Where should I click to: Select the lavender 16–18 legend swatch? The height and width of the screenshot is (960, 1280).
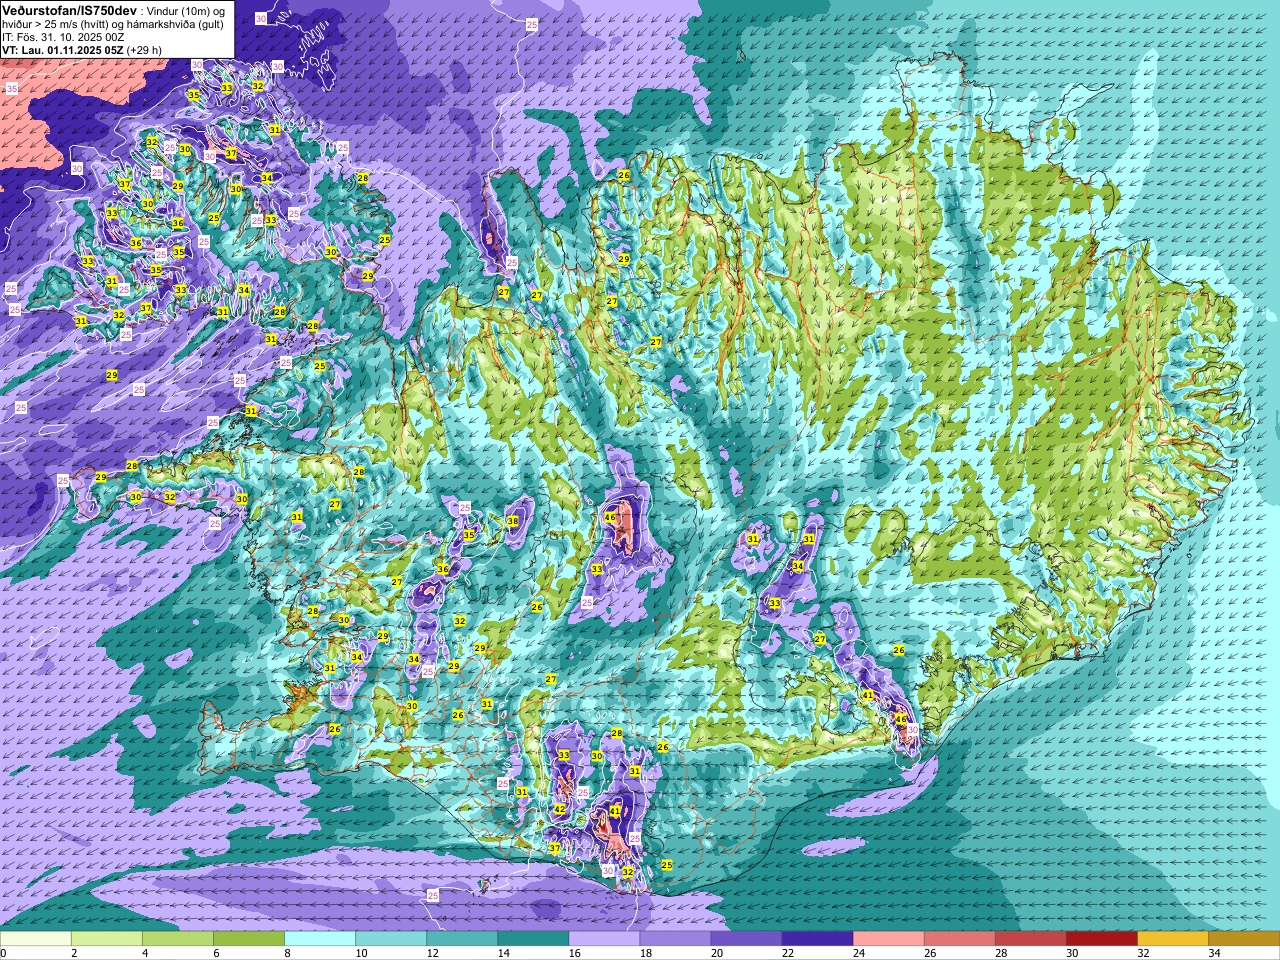point(604,939)
